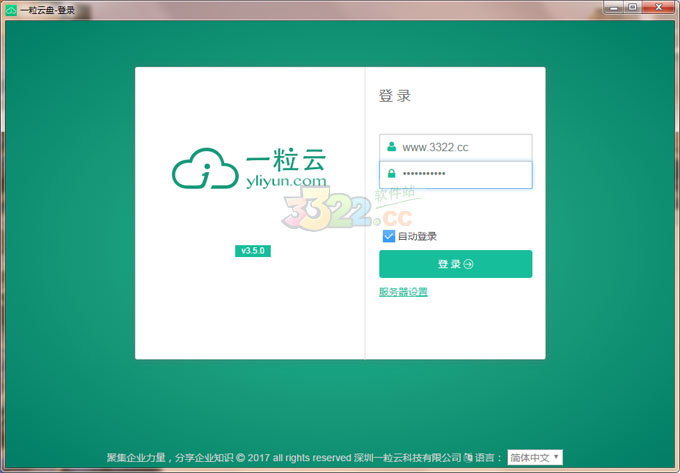
Task: Click the user icon in the username field
Action: [x=392, y=147]
